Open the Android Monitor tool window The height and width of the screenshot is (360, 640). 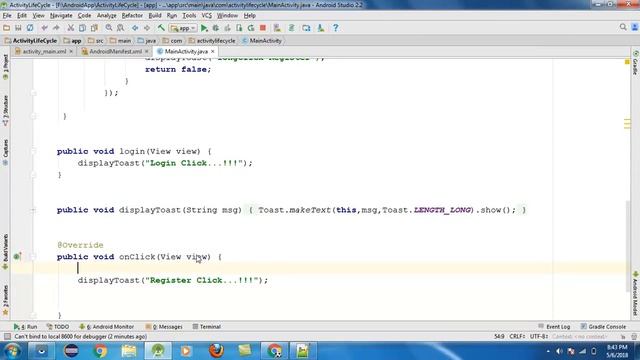point(107,327)
